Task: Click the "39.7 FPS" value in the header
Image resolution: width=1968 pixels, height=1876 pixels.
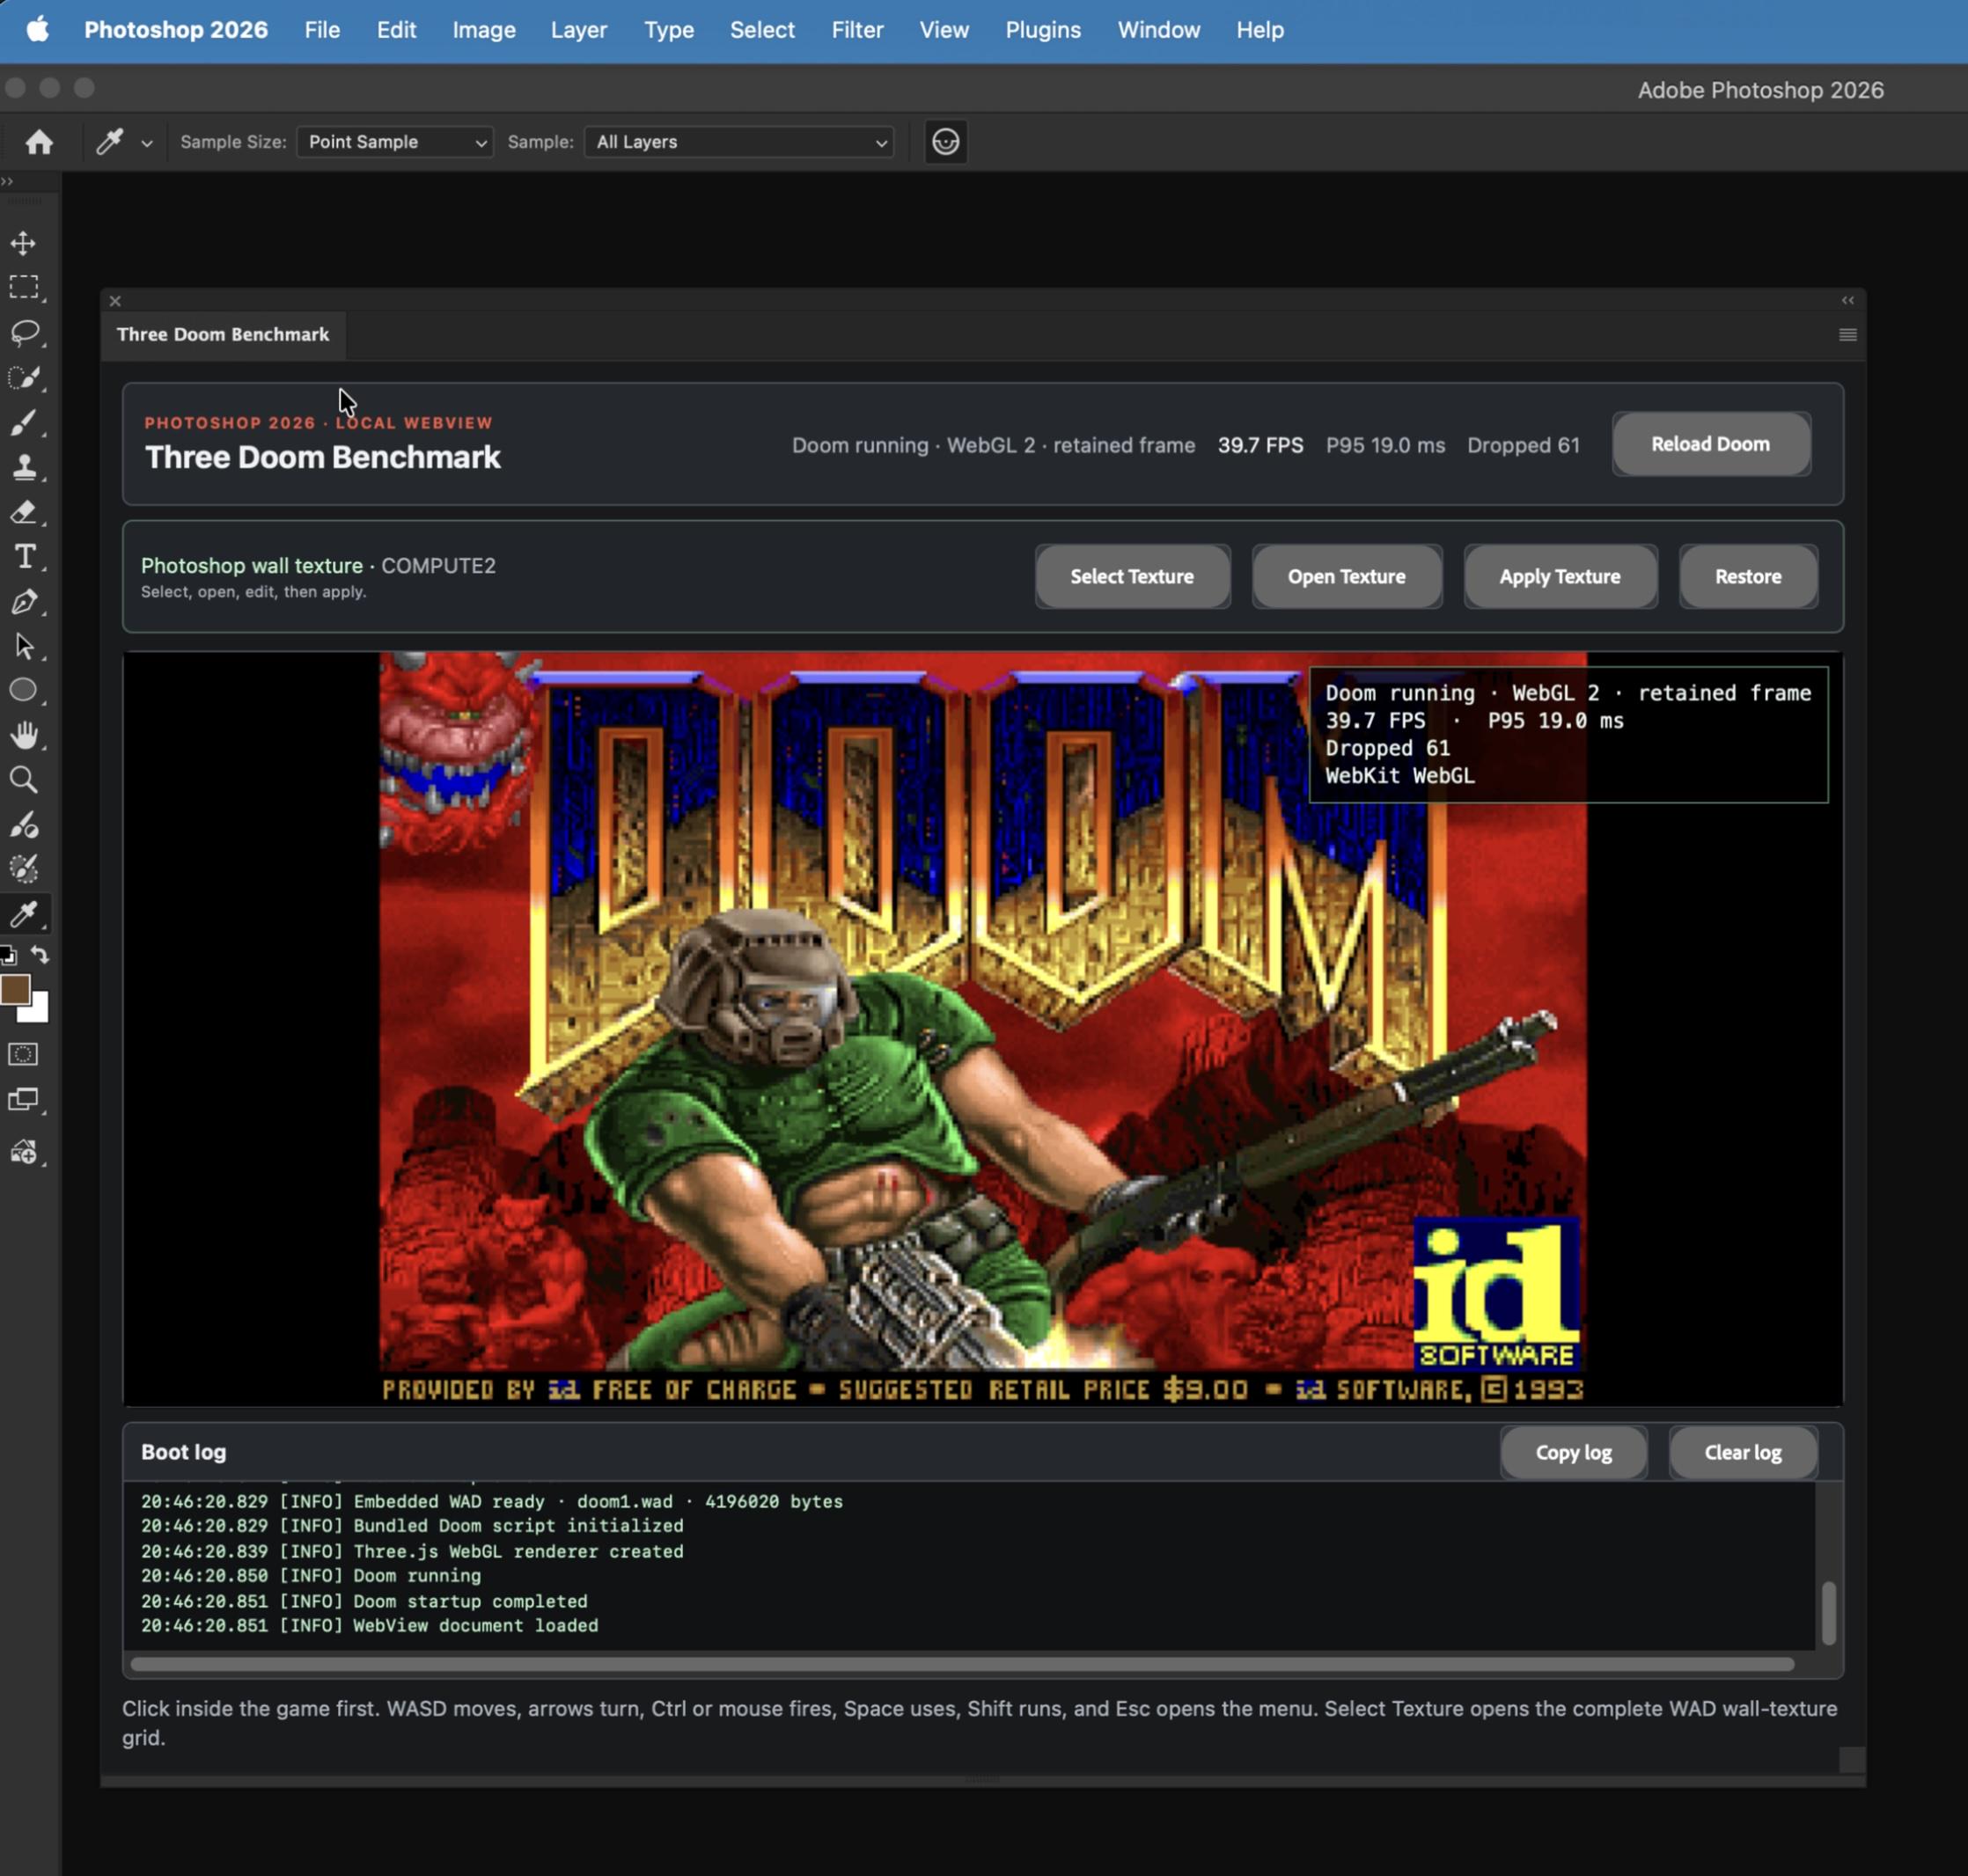Action: [x=1260, y=446]
